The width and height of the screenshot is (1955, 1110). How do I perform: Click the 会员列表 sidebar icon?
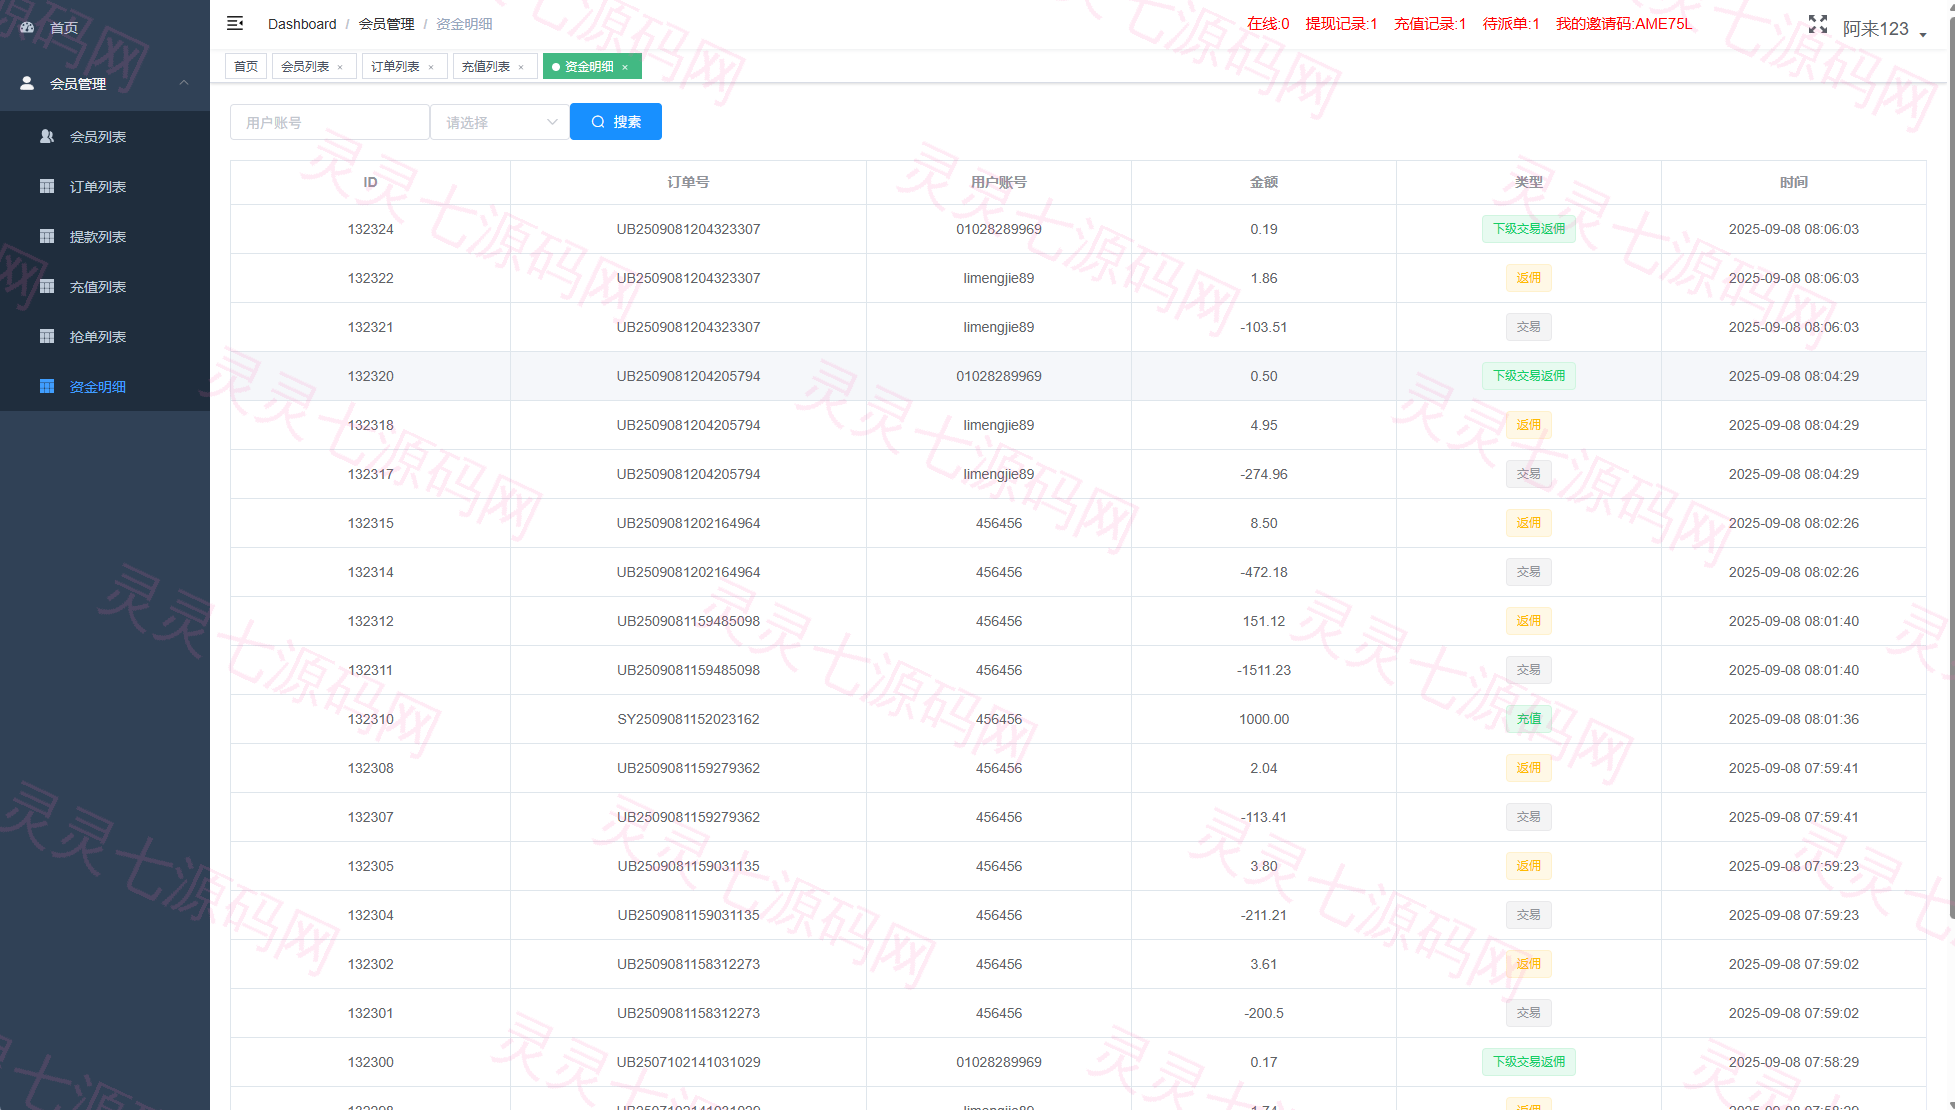coord(47,136)
